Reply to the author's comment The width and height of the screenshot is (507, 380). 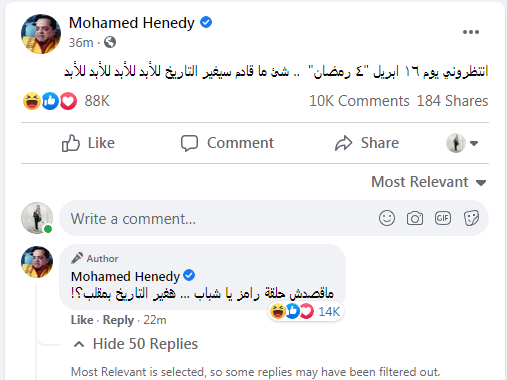(118, 320)
